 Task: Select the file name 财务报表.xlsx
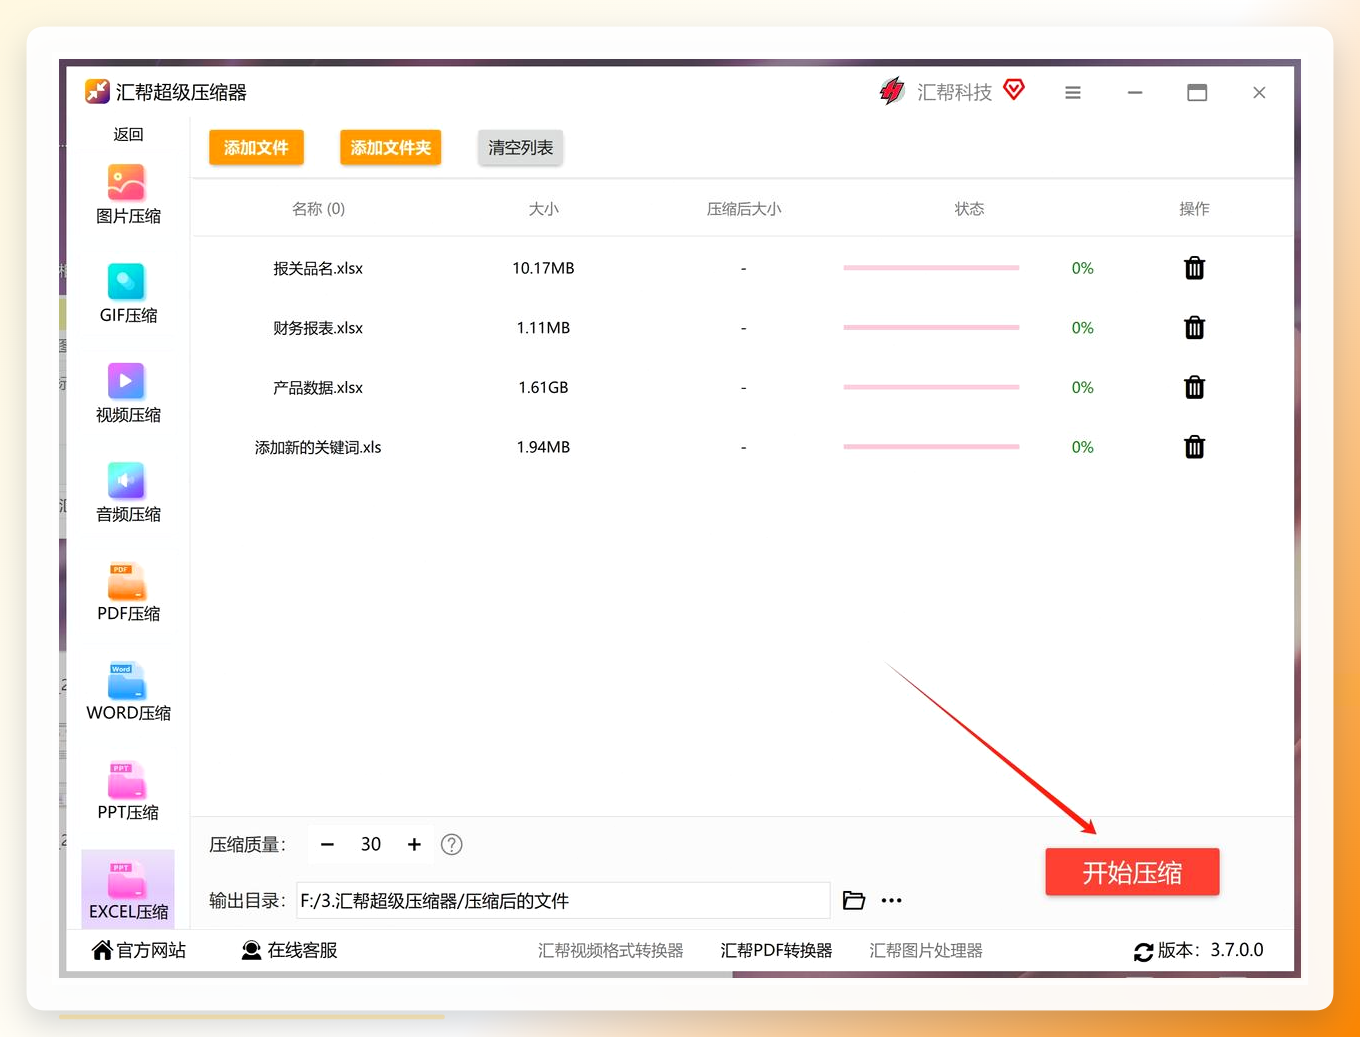(x=318, y=328)
